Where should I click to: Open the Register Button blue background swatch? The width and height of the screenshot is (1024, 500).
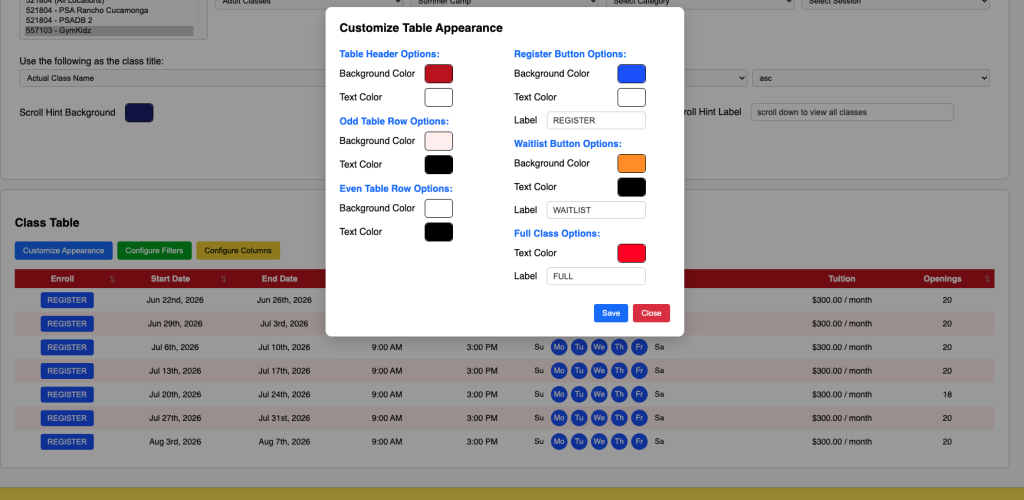coord(631,74)
